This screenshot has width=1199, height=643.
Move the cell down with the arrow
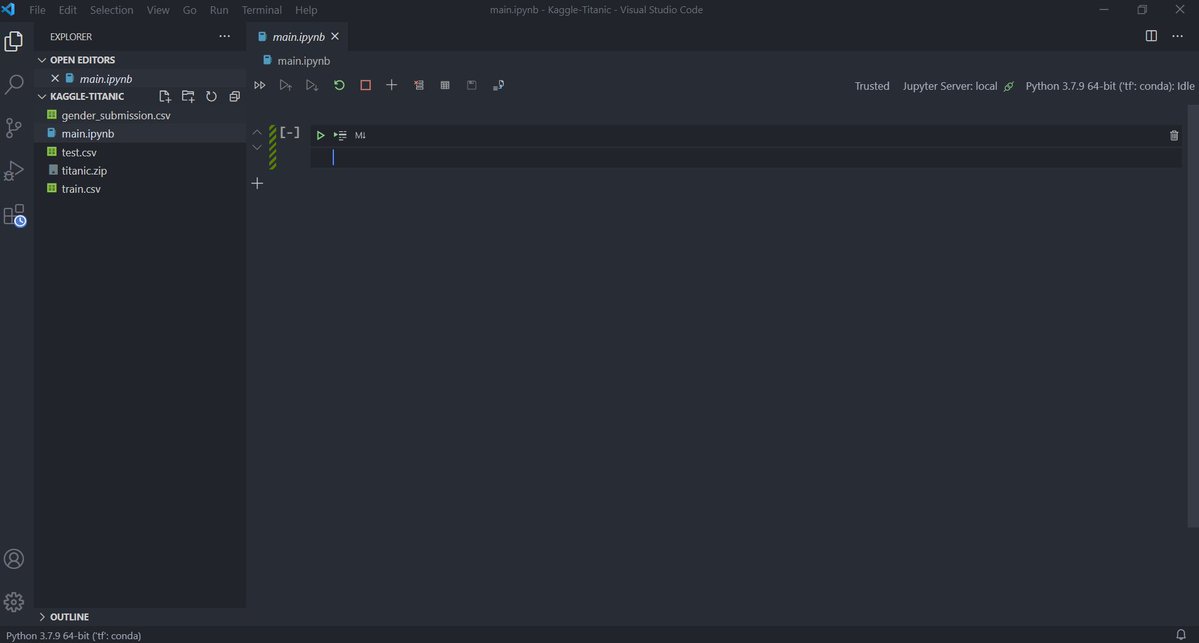(x=257, y=148)
